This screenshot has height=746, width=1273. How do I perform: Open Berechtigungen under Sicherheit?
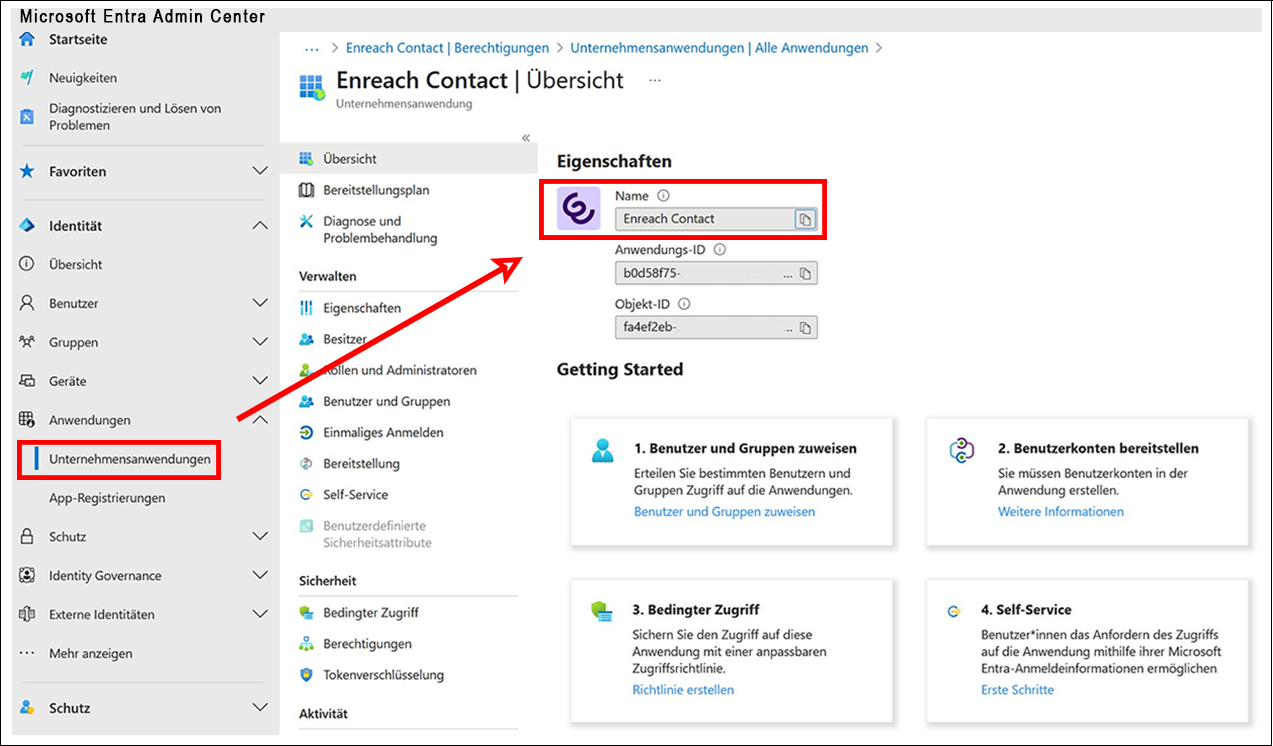click(x=367, y=644)
